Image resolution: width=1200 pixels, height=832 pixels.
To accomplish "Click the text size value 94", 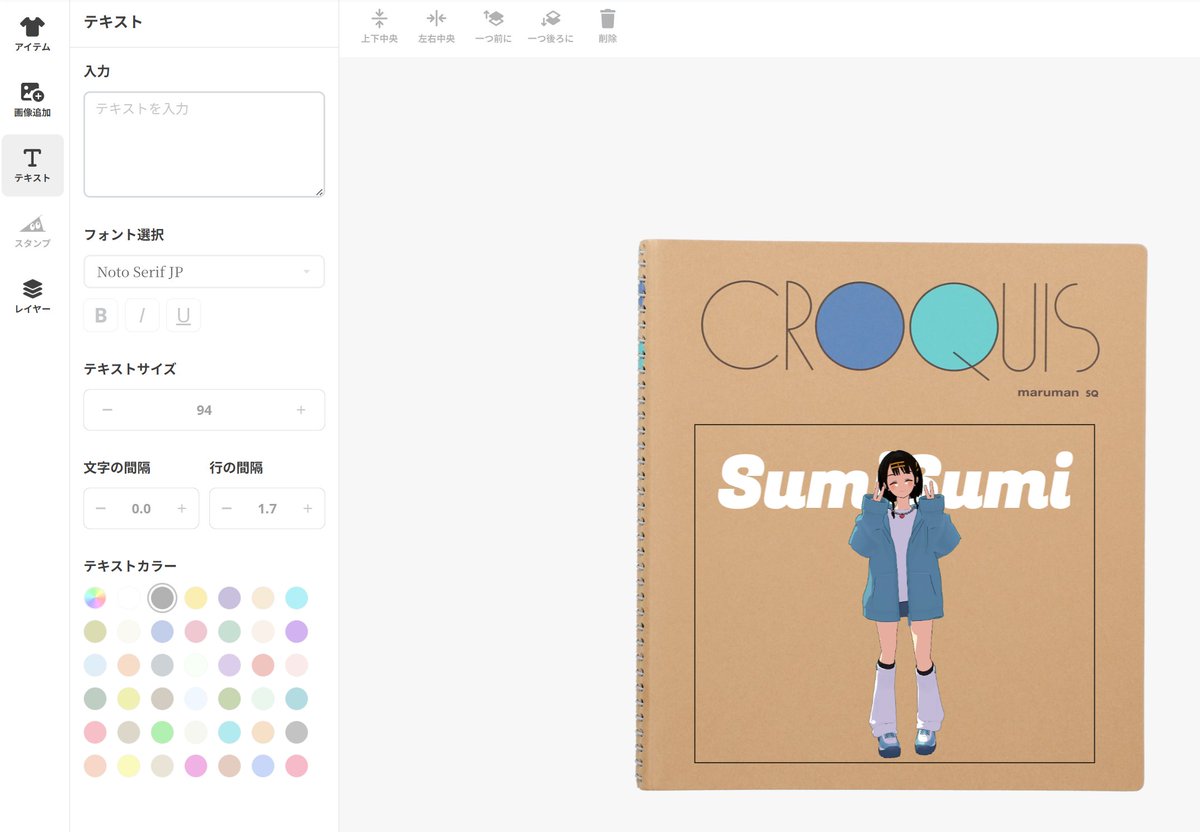I will click(204, 410).
